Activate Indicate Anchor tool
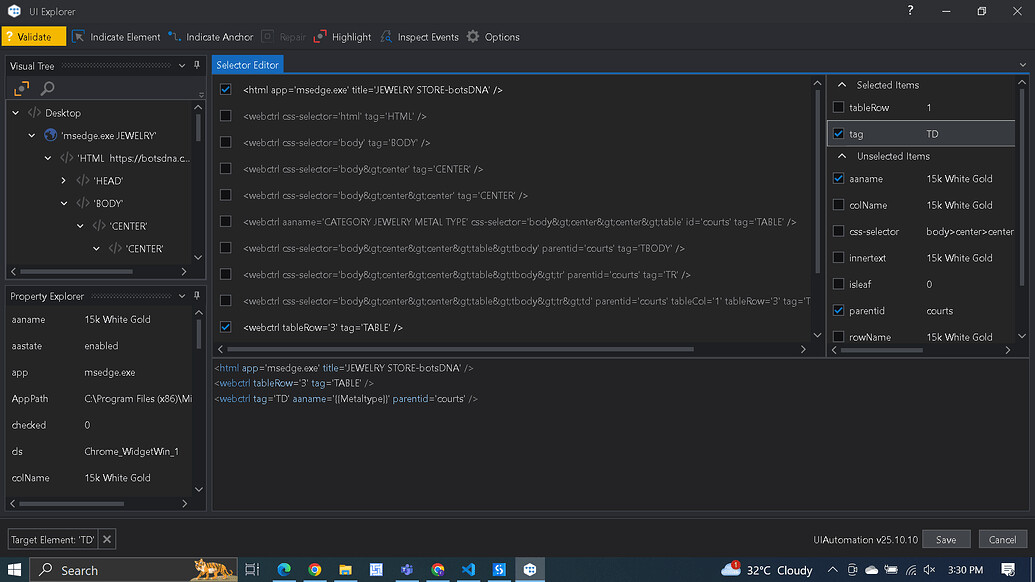The width and height of the screenshot is (1035, 582). (211, 37)
